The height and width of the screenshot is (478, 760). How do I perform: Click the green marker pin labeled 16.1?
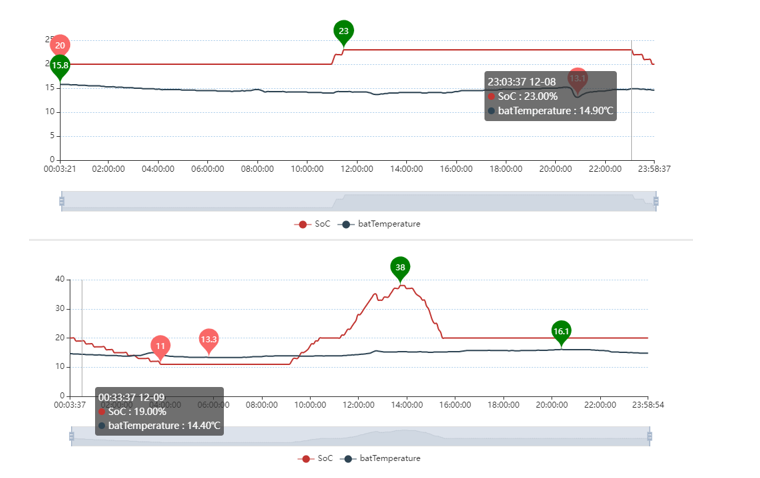click(x=561, y=331)
